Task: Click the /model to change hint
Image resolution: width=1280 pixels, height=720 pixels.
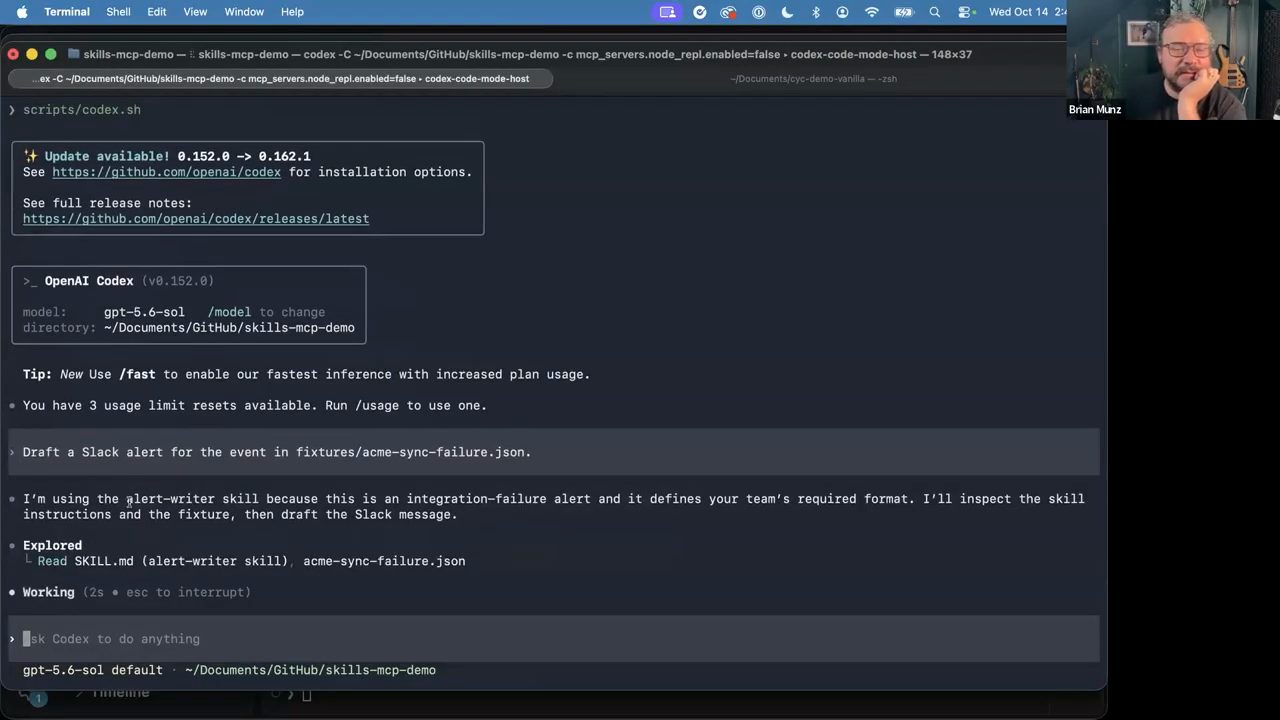Action: click(266, 312)
